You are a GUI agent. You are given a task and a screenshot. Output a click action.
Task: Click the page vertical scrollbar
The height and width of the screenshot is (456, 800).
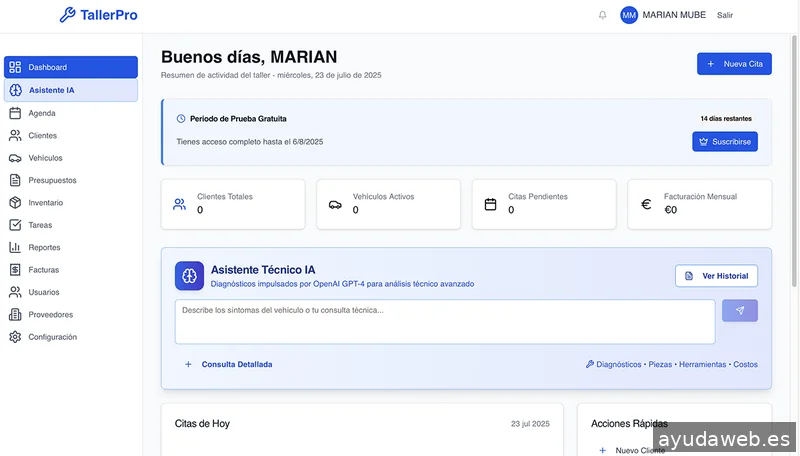pos(794,161)
